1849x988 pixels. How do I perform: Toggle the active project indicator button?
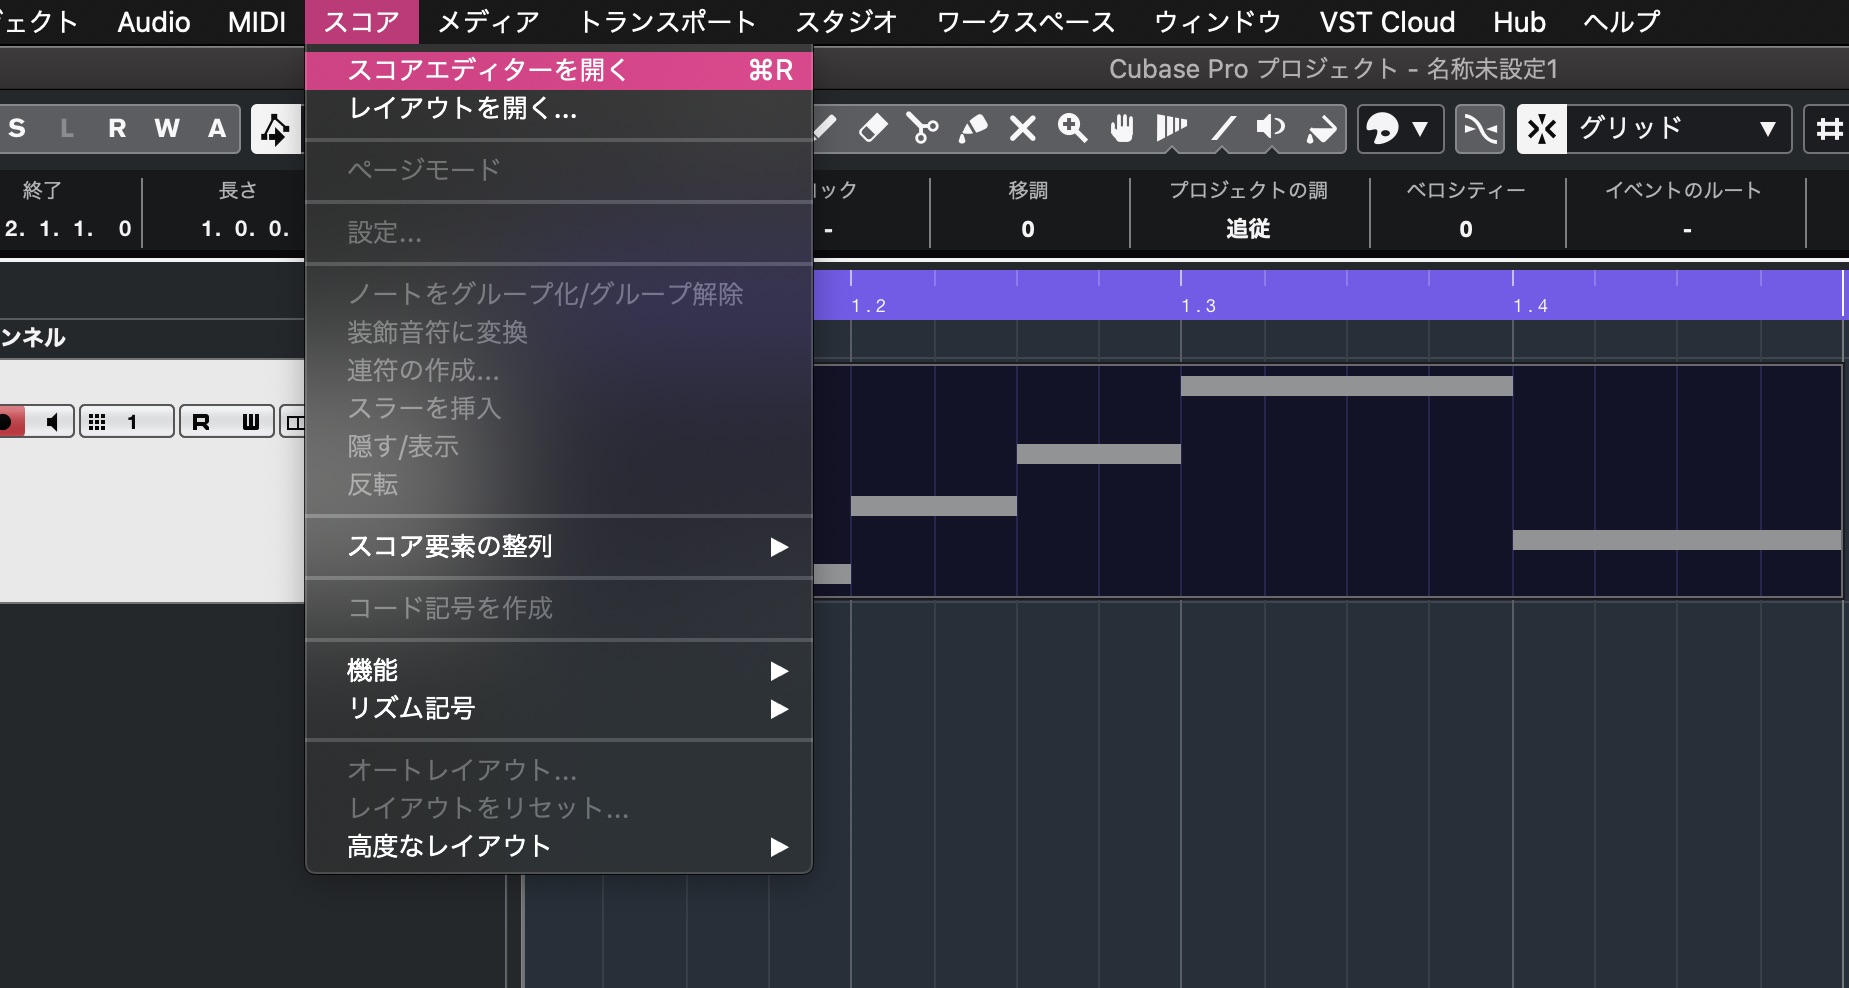point(275,129)
